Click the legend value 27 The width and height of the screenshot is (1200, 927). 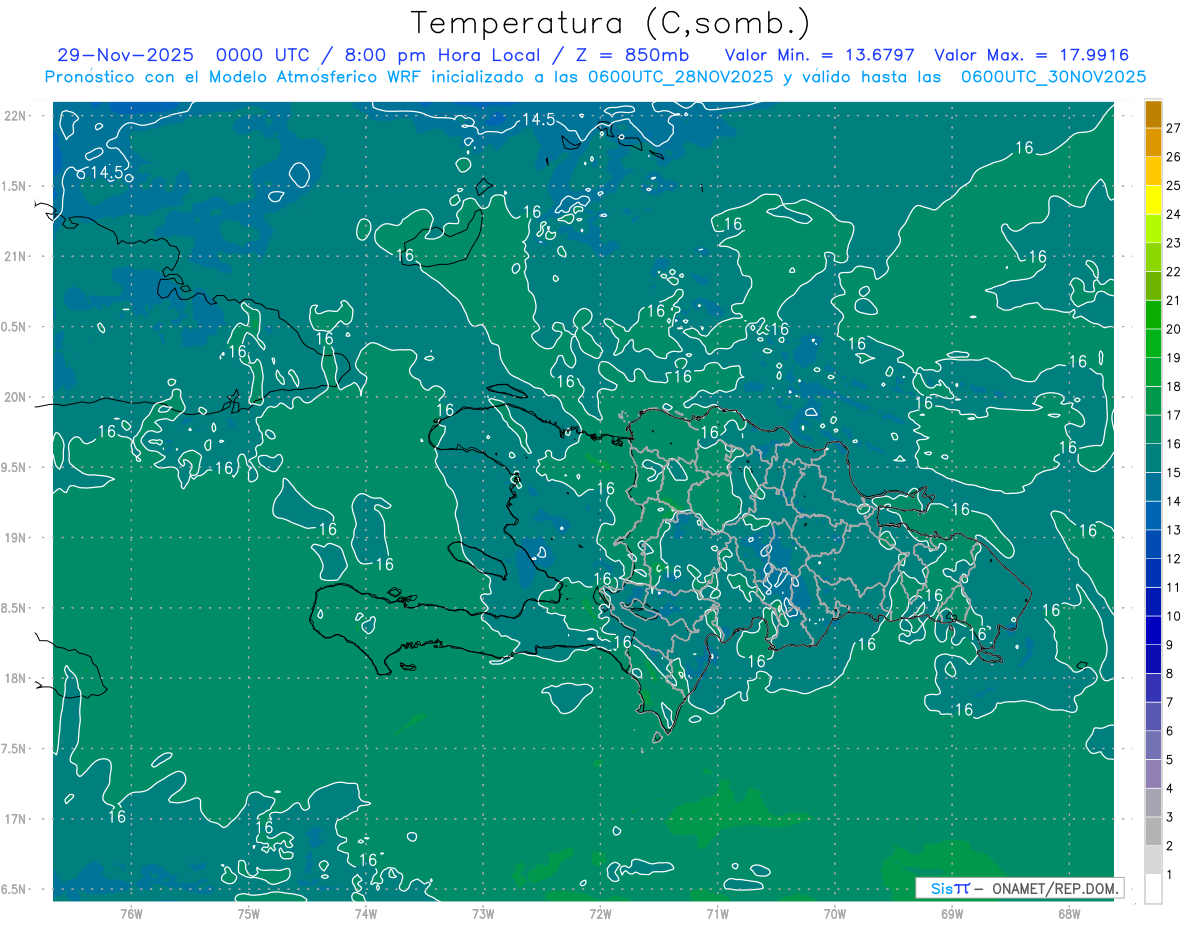pyautogui.click(x=1174, y=128)
